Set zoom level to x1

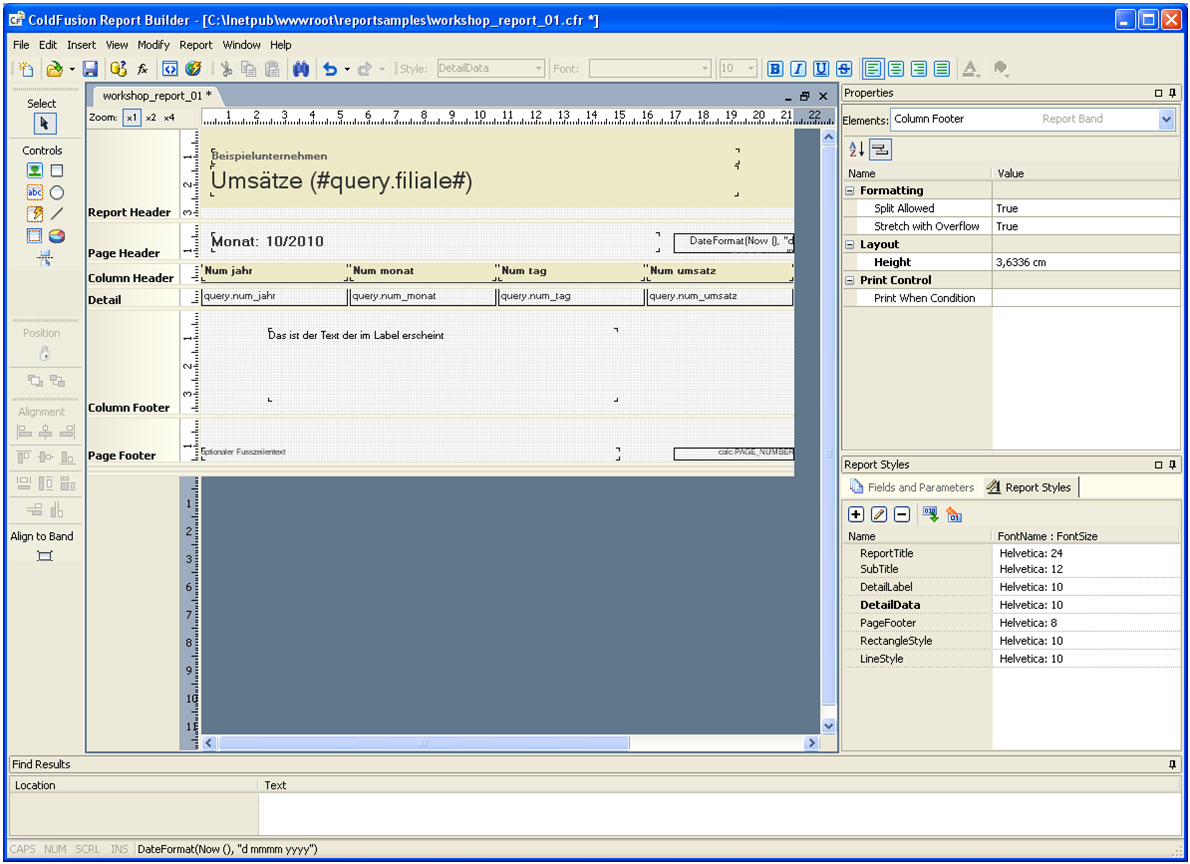coord(132,118)
